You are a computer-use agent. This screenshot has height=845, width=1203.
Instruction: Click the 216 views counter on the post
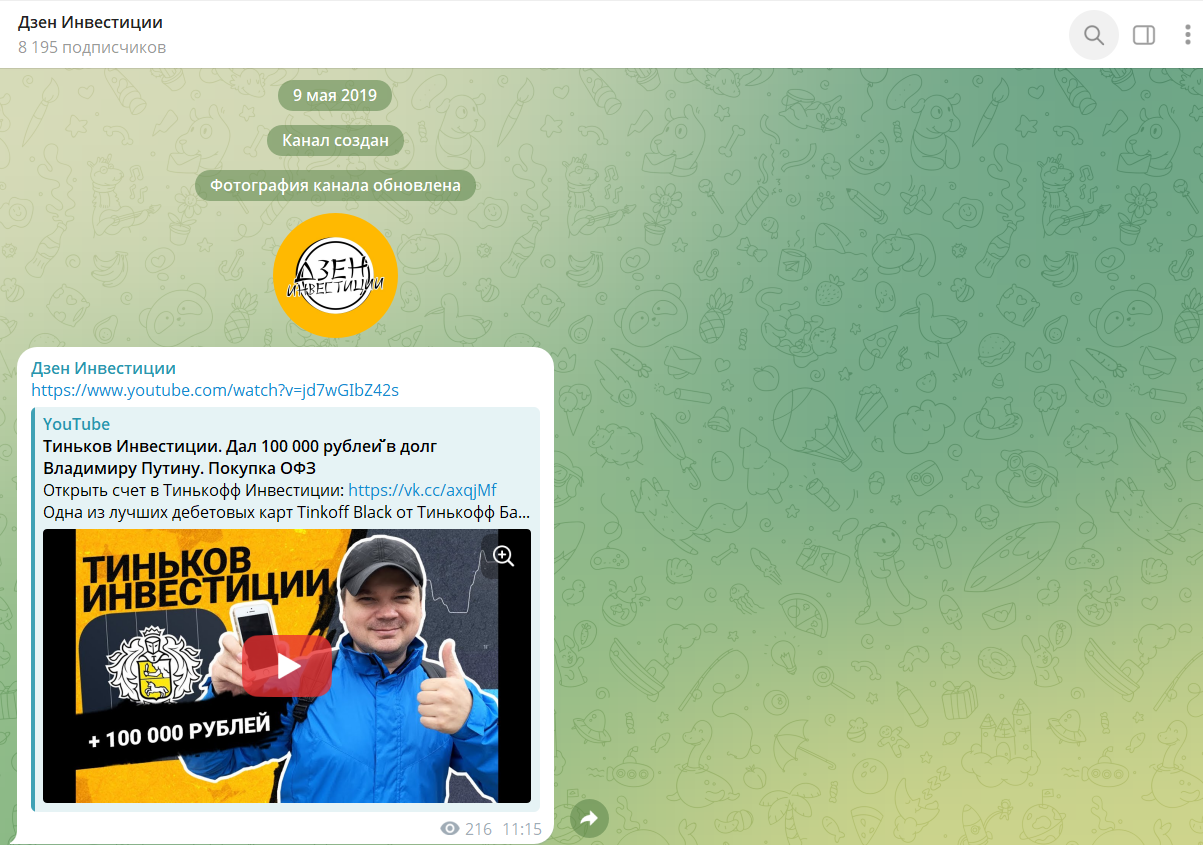point(467,829)
